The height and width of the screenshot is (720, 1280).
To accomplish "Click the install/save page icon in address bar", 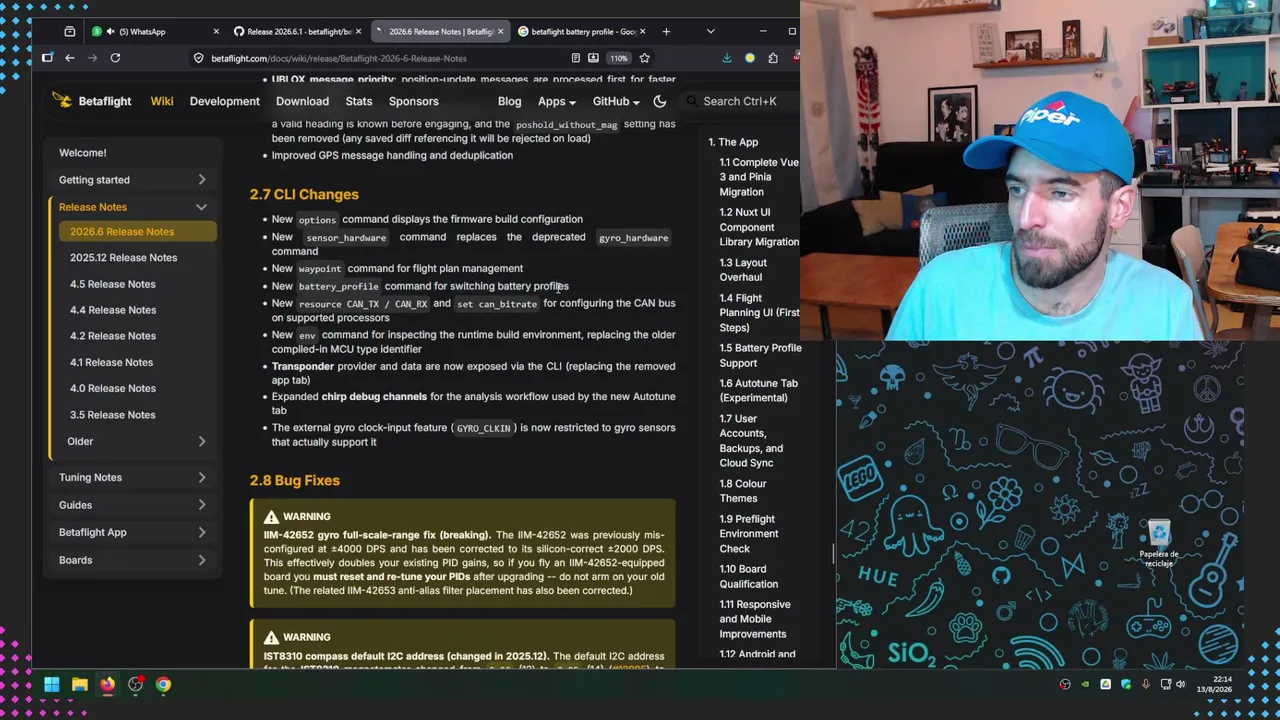I will pyautogui.click(x=593, y=58).
